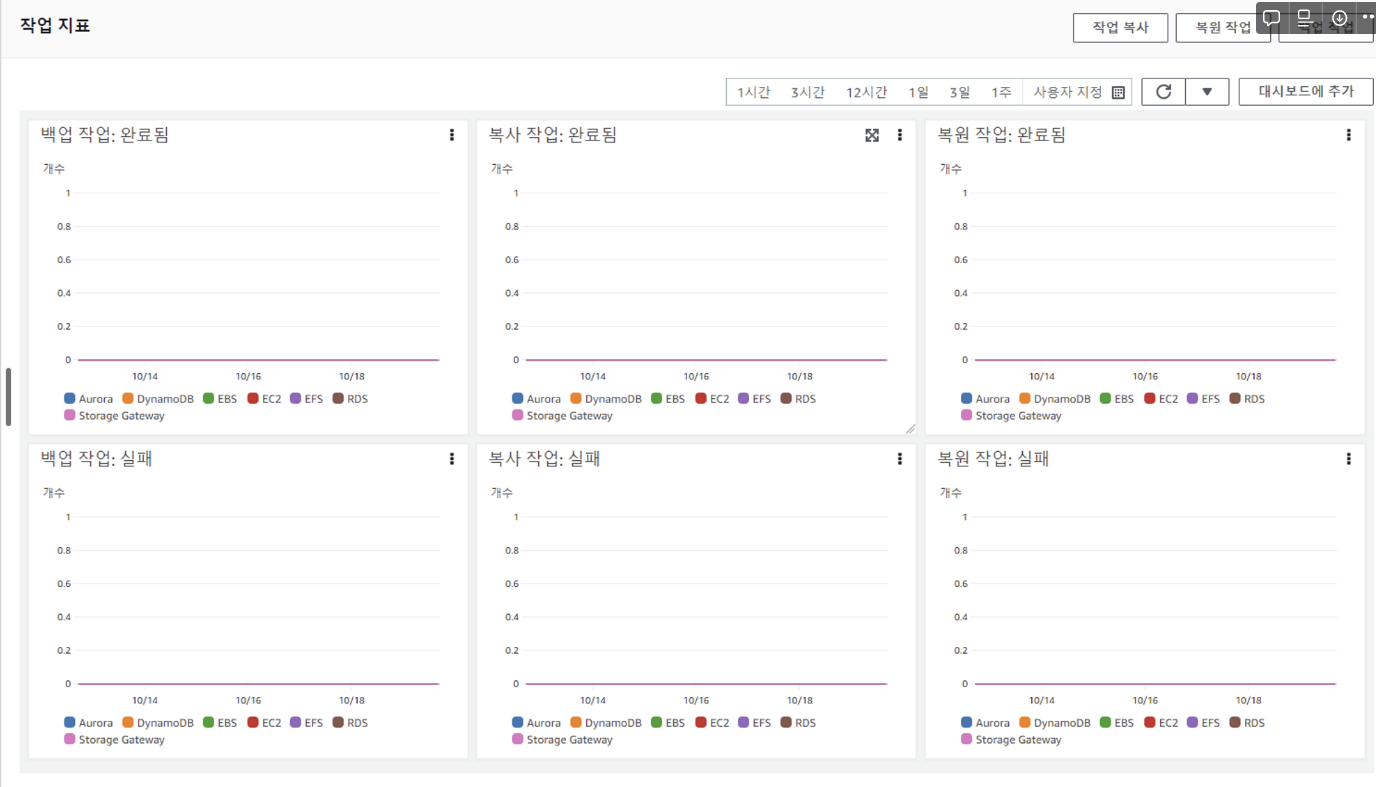Click the 작업 지표 page heading
Viewport: 1376px width, 787px height.
click(x=55, y=26)
